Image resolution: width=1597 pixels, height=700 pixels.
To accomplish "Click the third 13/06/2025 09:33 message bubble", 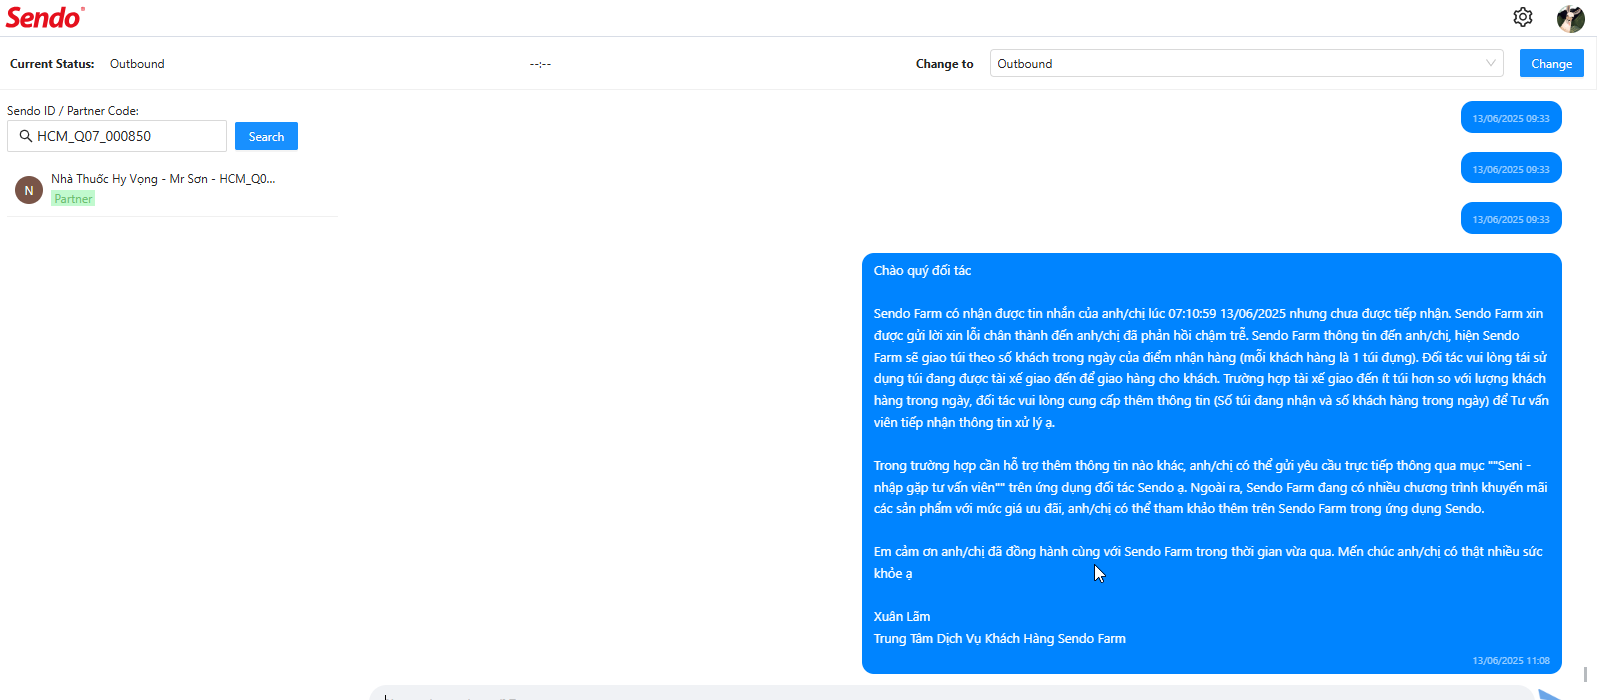I will coord(1511,218).
